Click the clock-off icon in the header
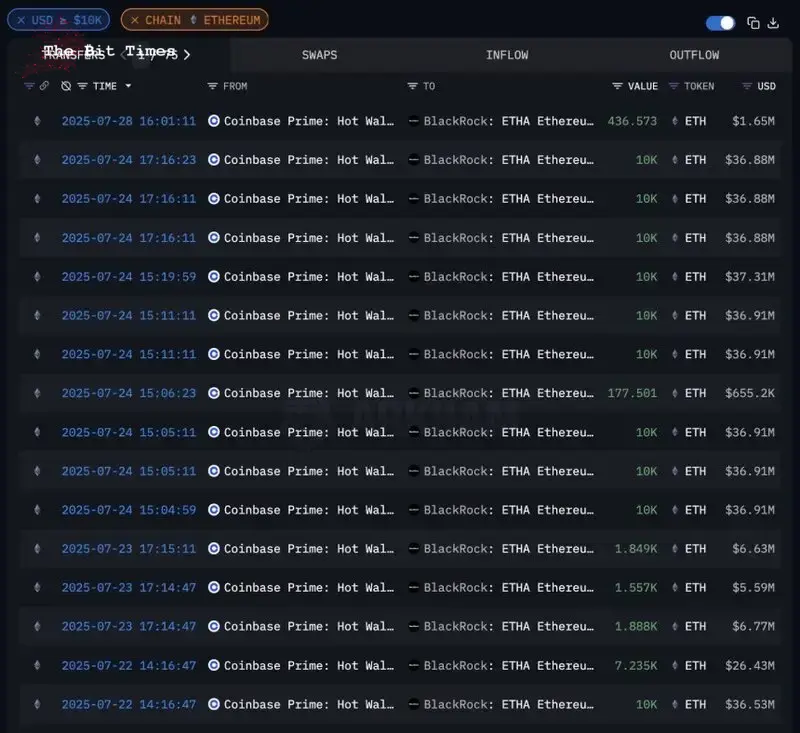Image resolution: width=800 pixels, height=733 pixels. 66,86
